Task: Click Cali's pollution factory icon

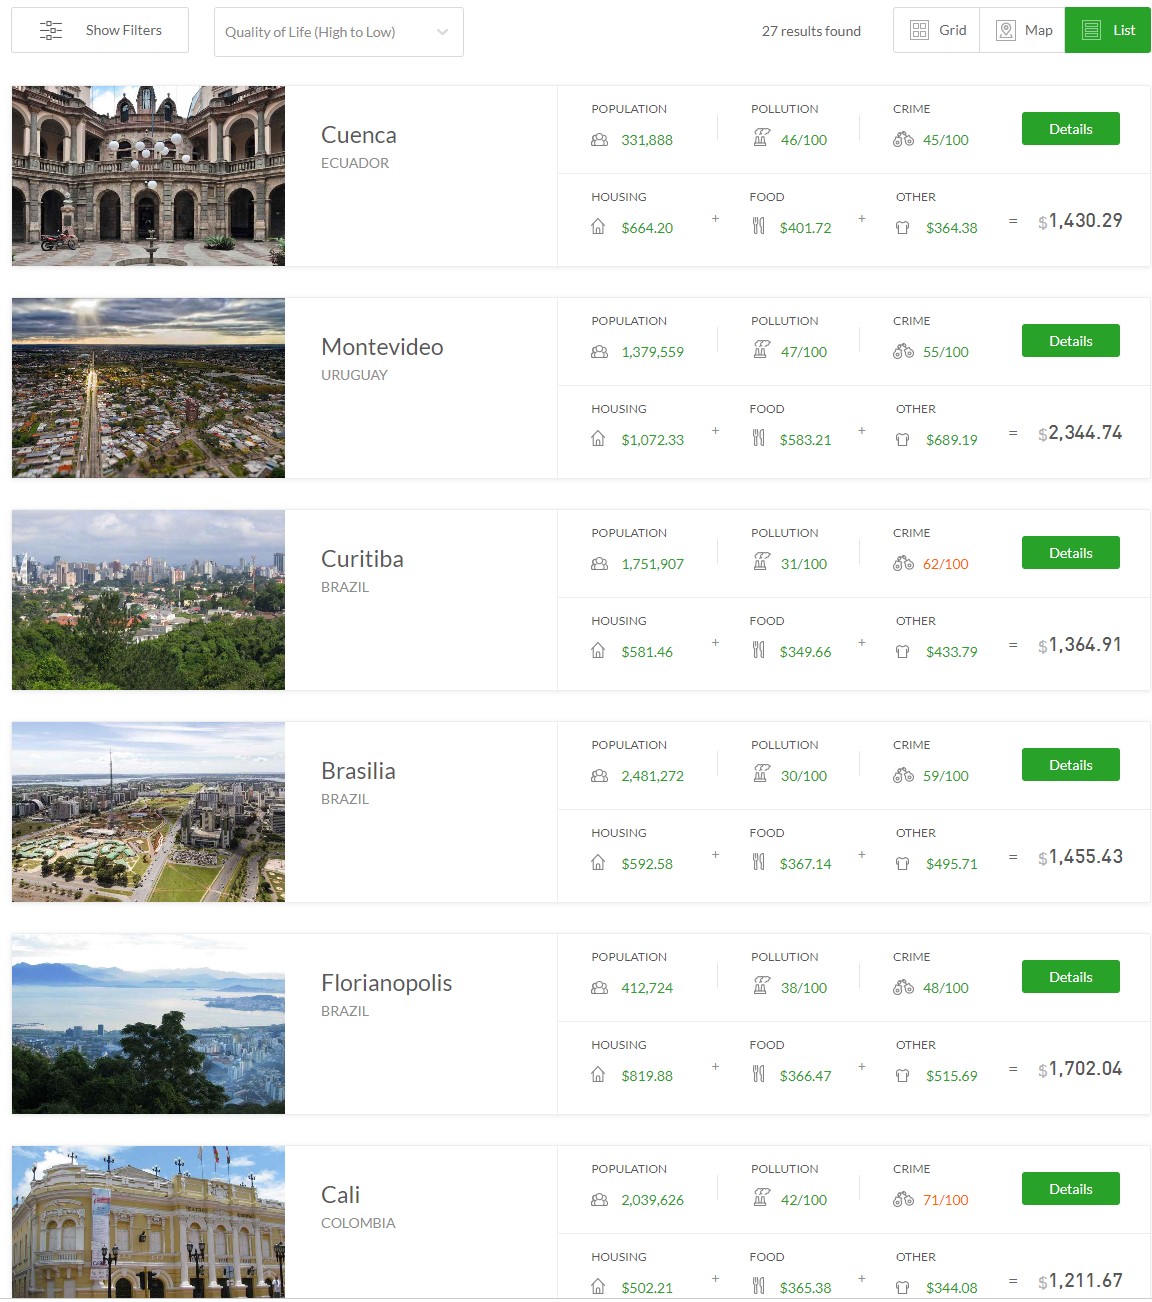Action: [761, 1198]
